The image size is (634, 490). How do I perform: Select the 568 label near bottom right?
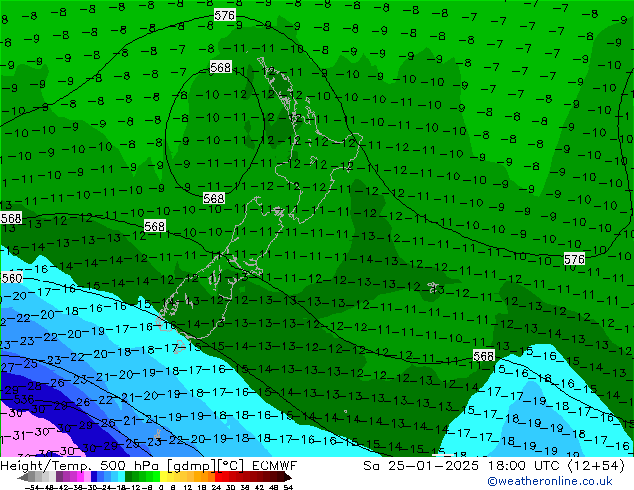484,356
